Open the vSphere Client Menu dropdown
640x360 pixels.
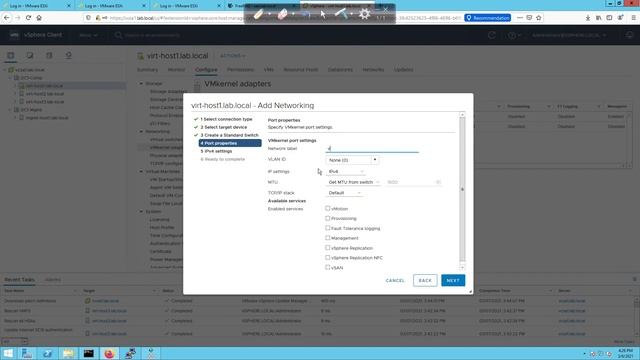(x=88, y=35)
